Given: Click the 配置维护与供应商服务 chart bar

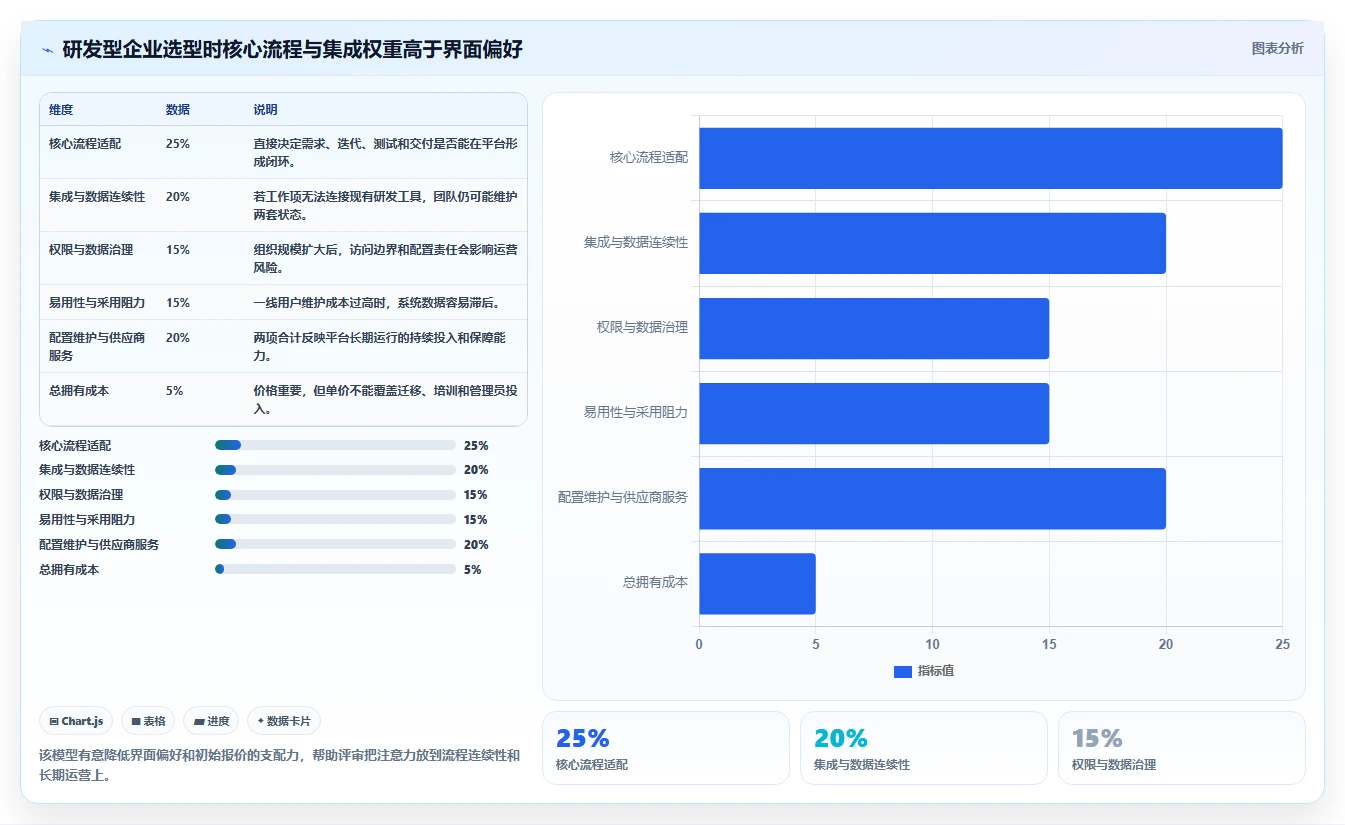Looking at the screenshot, I should point(932,498).
